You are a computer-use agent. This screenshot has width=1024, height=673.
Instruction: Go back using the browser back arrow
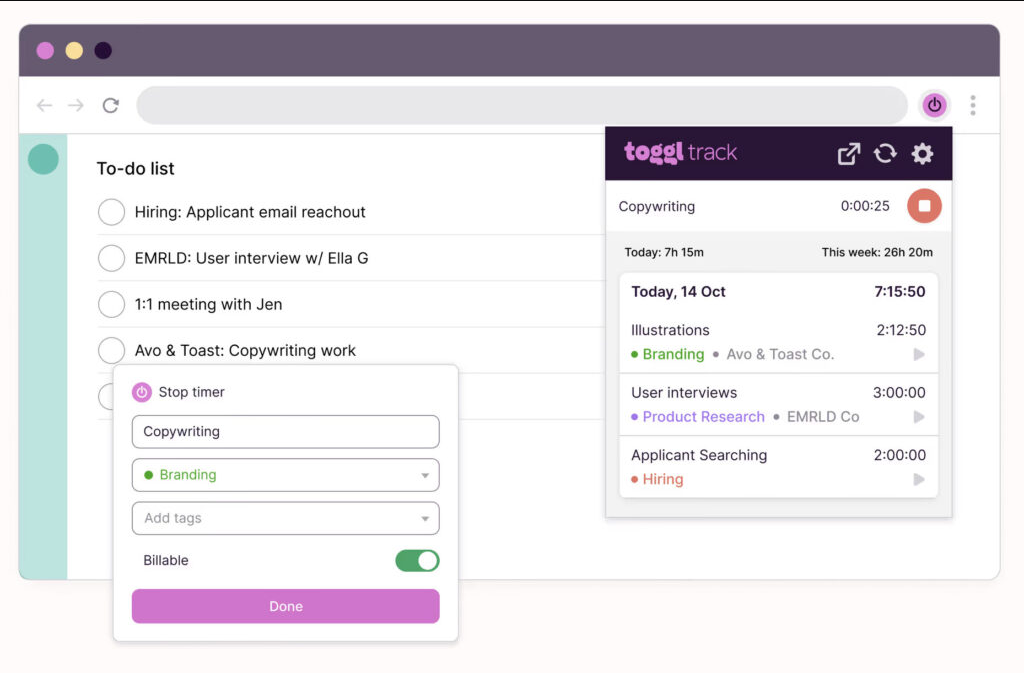44,105
